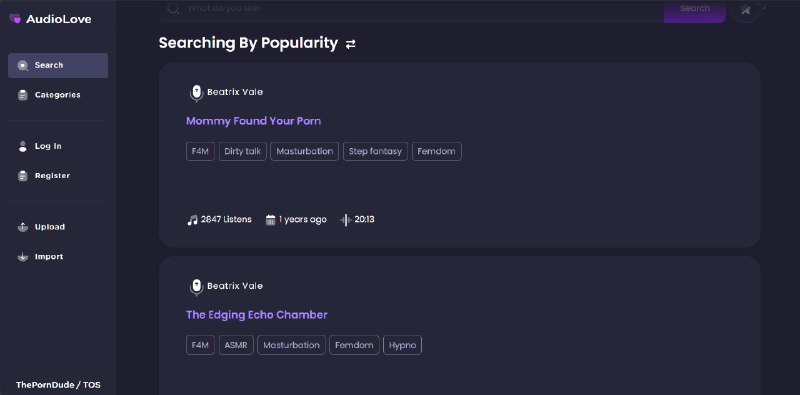Toggle the sort order swap arrows icon
Viewport: 800px width, 395px height.
point(351,44)
